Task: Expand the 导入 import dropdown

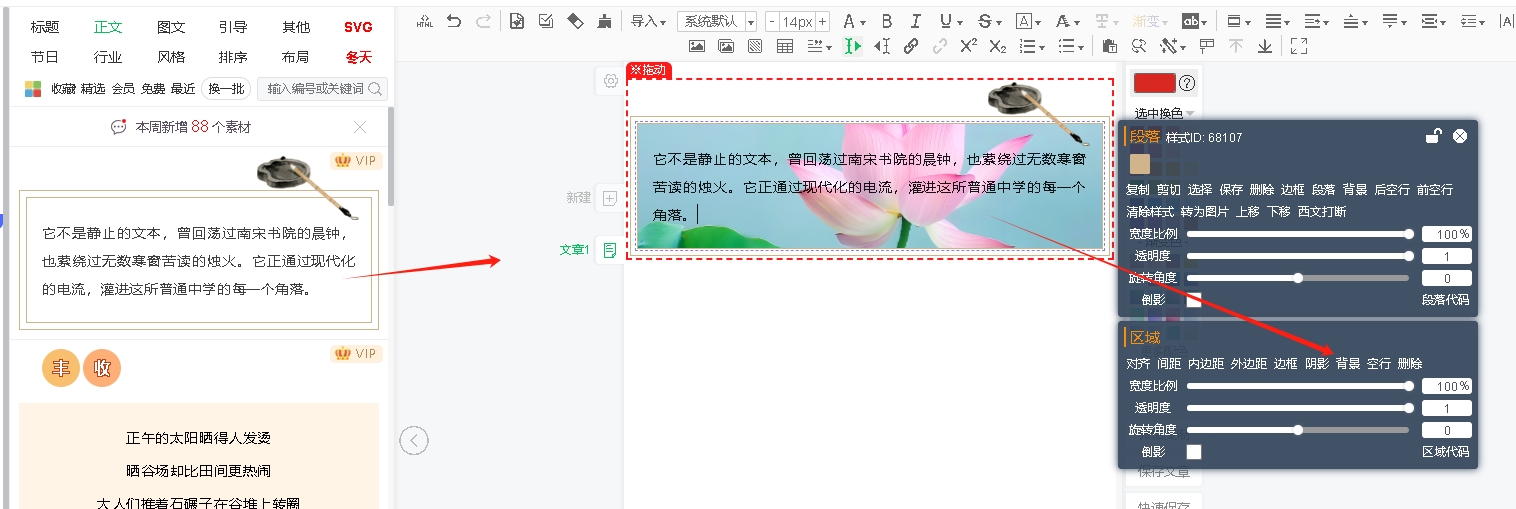Action: 648,22
